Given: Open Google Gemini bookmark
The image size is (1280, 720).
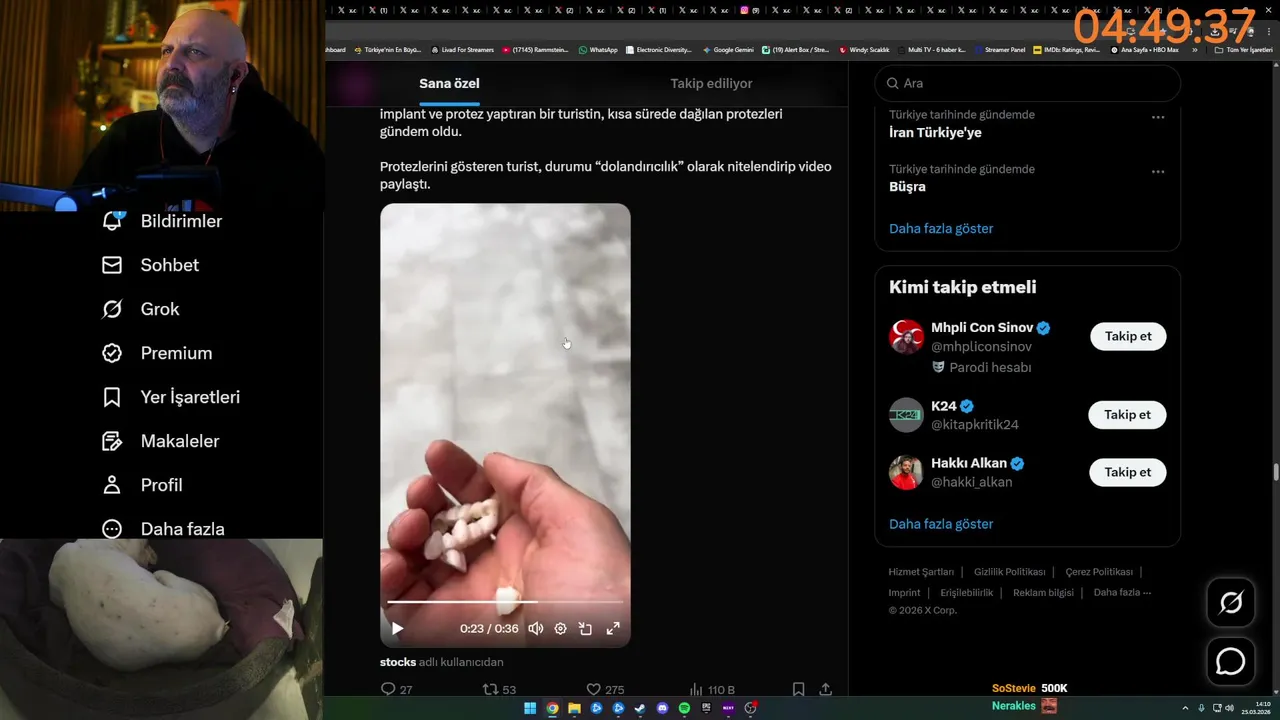Looking at the screenshot, I should 728,50.
